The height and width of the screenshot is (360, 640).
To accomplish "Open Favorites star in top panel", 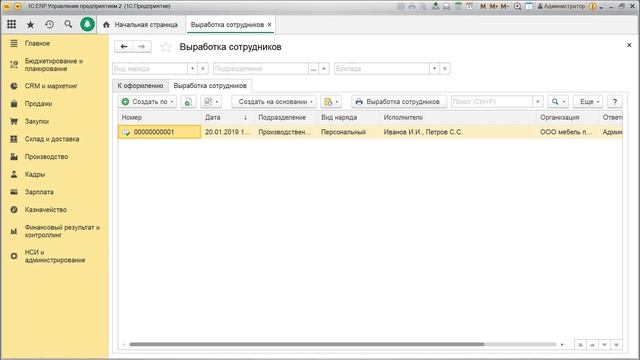I will click(30, 24).
